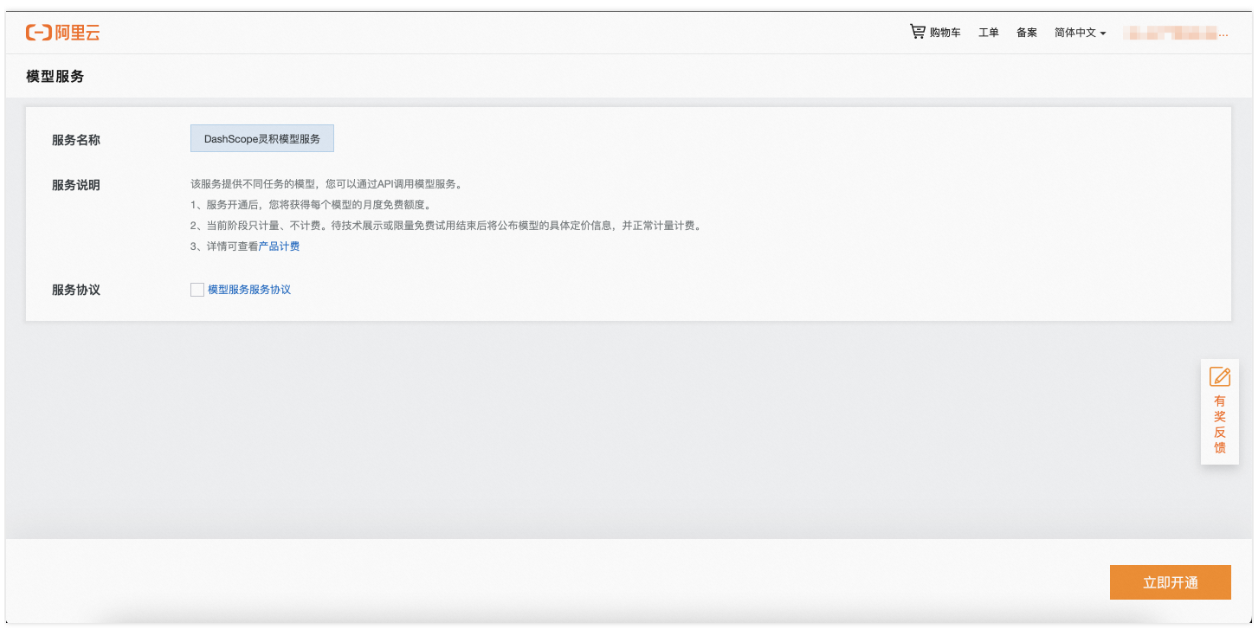1255x630 pixels.
Task: Open the 工单 menu item
Action: [x=988, y=32]
